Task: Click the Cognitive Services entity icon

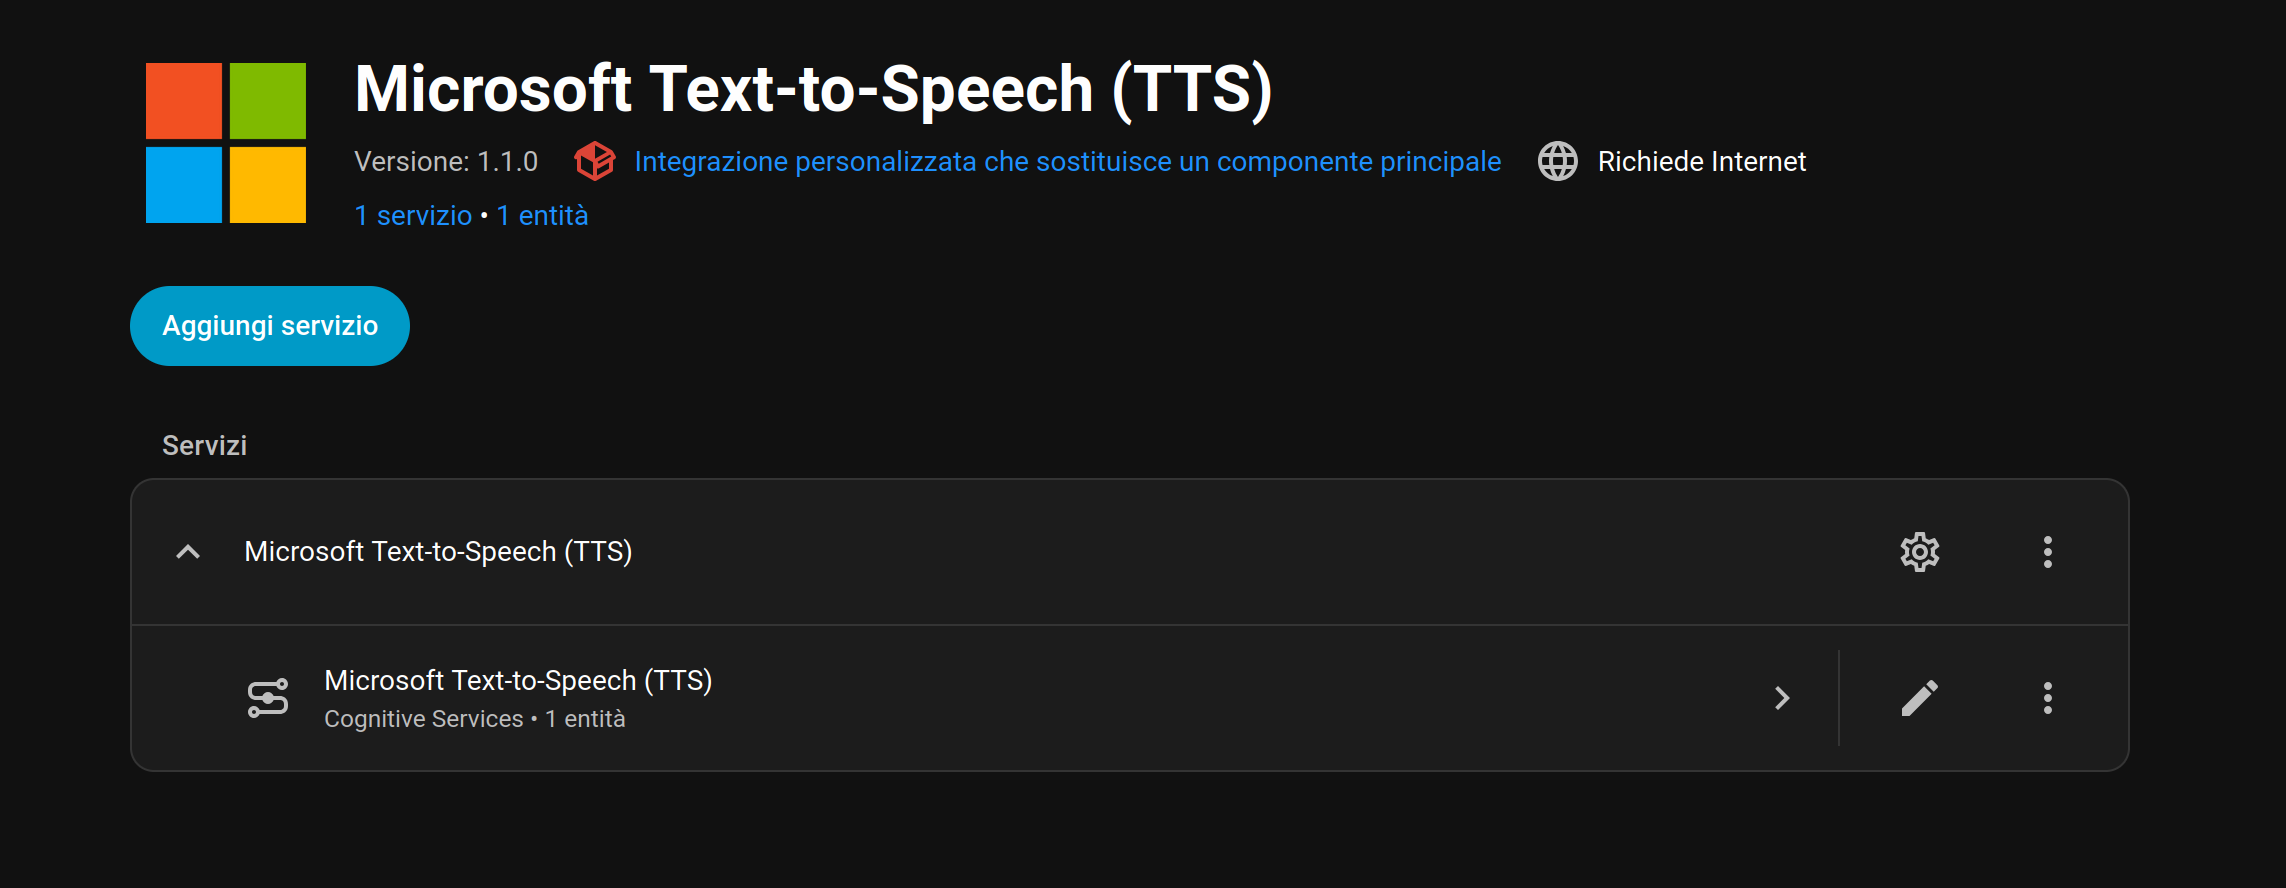Action: pos(267,697)
